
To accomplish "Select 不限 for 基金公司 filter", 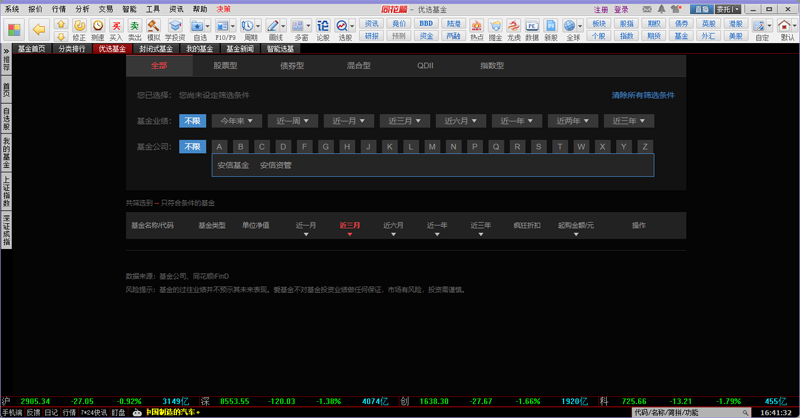I will coord(193,147).
